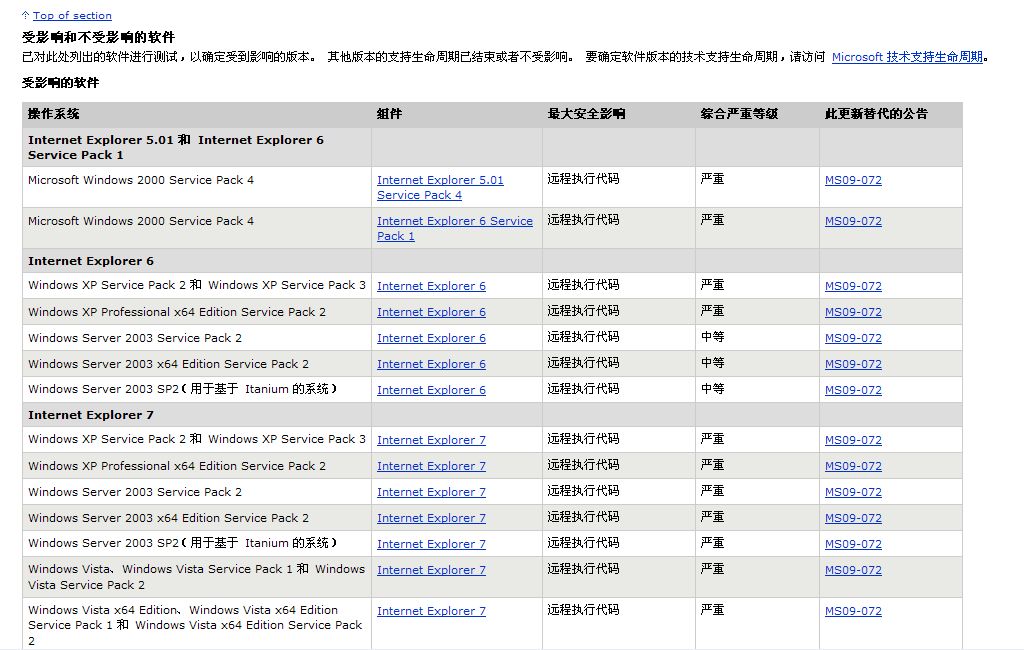The height and width of the screenshot is (650, 1024).
Task: Open MS09-072 for IE 7 on XP Professional x64
Action: pos(853,466)
